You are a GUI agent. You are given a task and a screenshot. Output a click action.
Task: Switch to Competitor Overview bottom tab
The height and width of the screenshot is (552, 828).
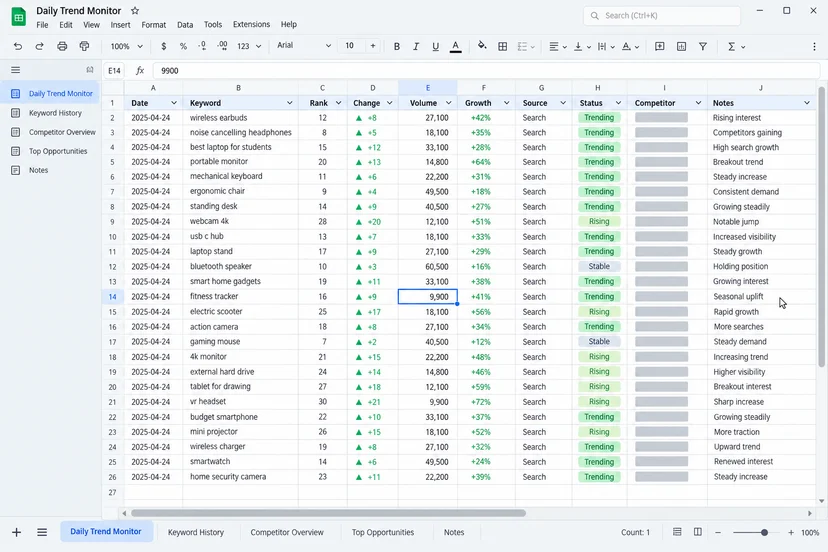point(287,532)
